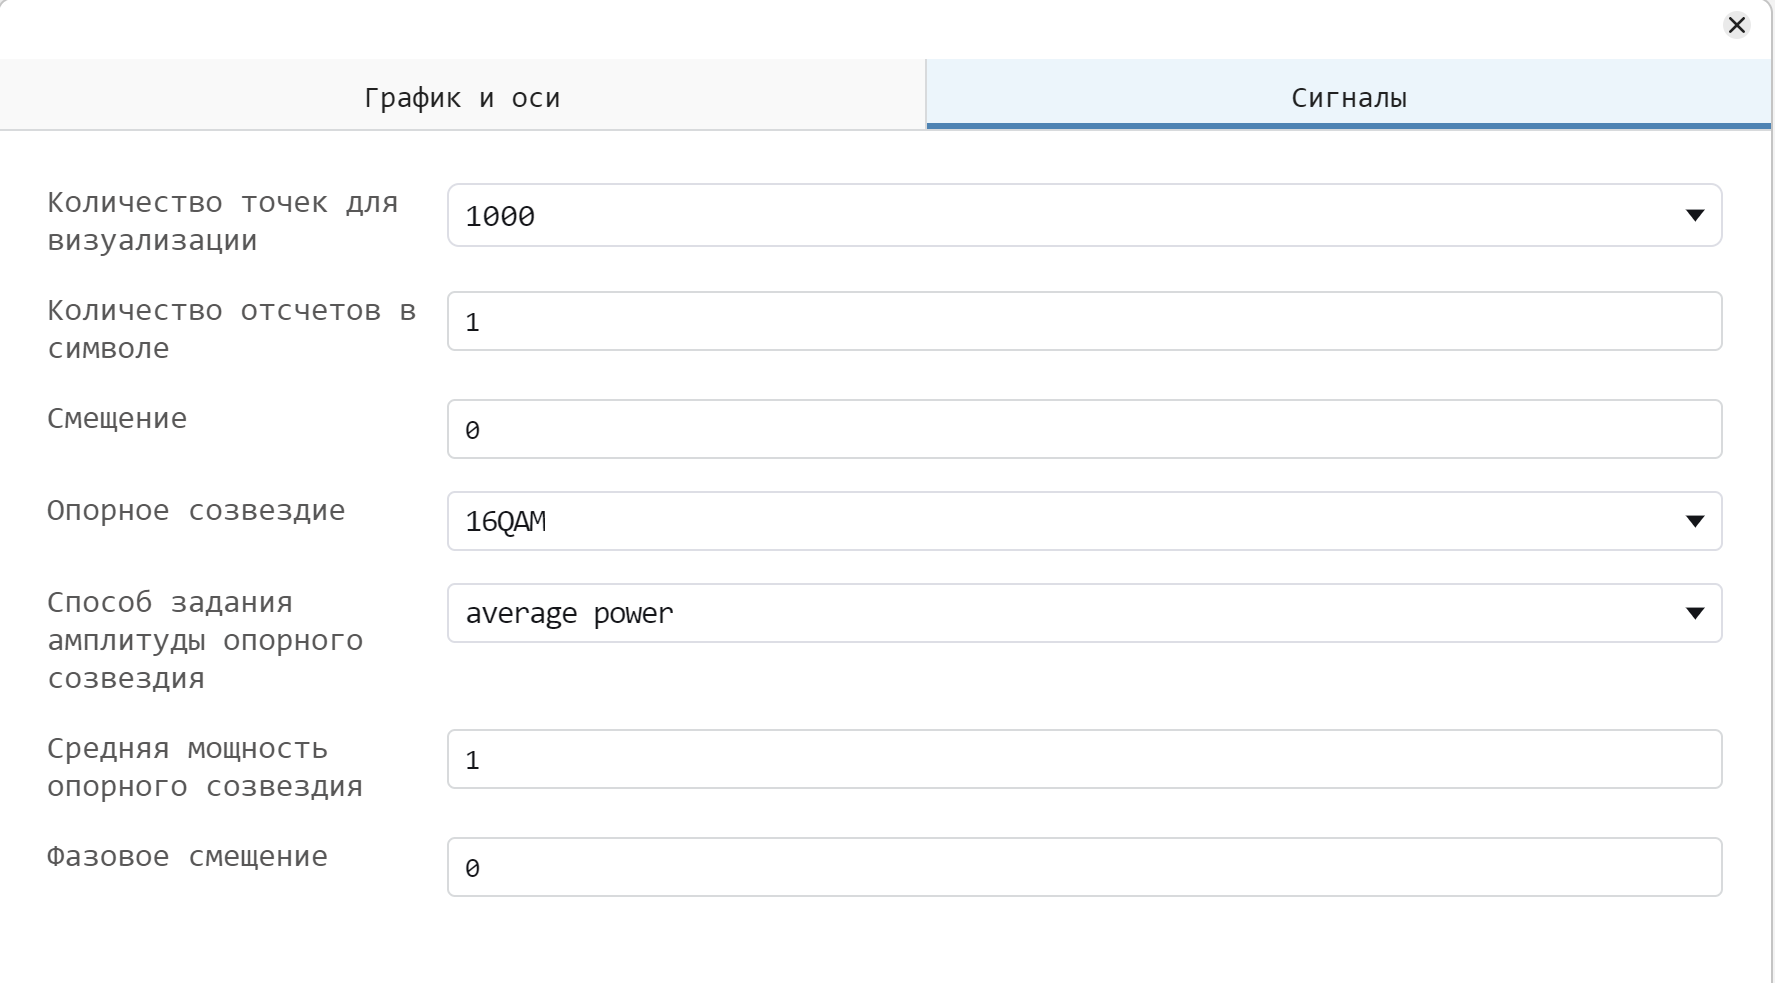The width and height of the screenshot is (1775, 983).
Task: Click into the "Смещение" input field
Action: 1084,430
